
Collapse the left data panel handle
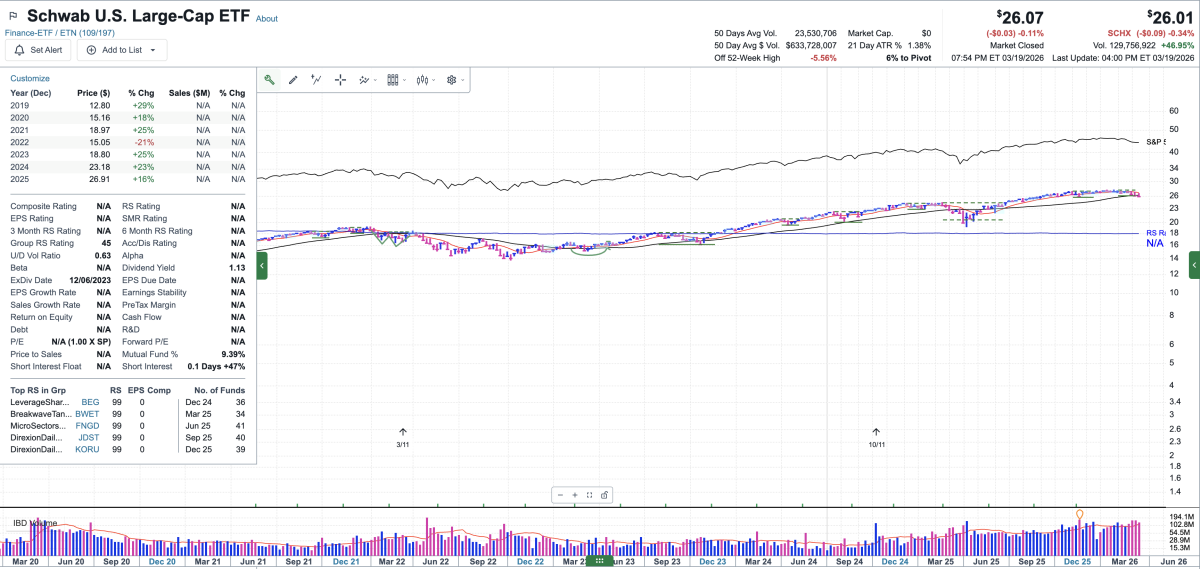262,266
